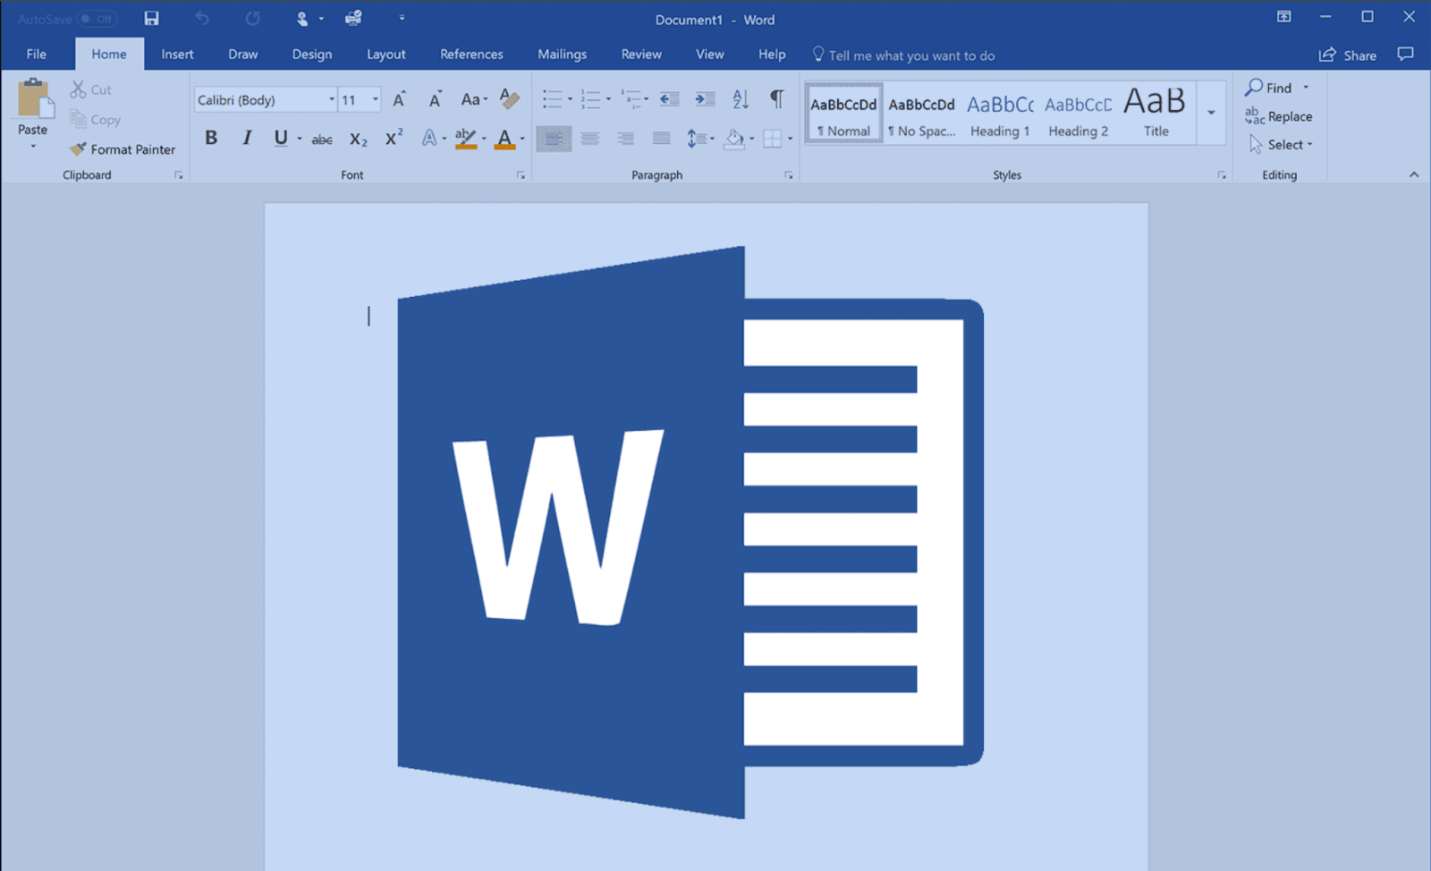1431x871 pixels.
Task: Open the References tab
Action: (471, 54)
